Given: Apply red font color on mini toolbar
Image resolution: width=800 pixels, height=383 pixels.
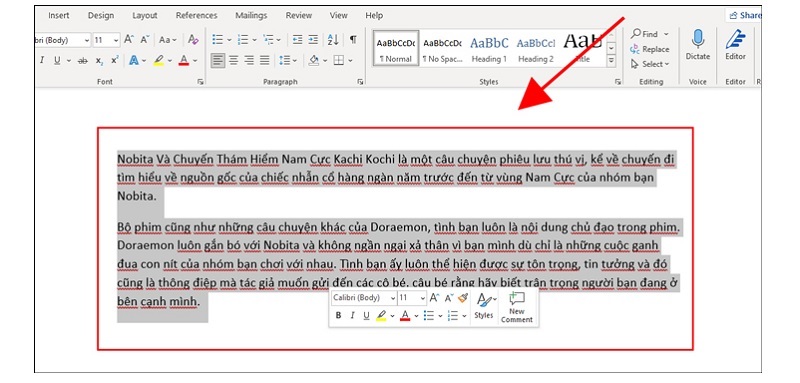Looking at the screenshot, I should coord(405,316).
